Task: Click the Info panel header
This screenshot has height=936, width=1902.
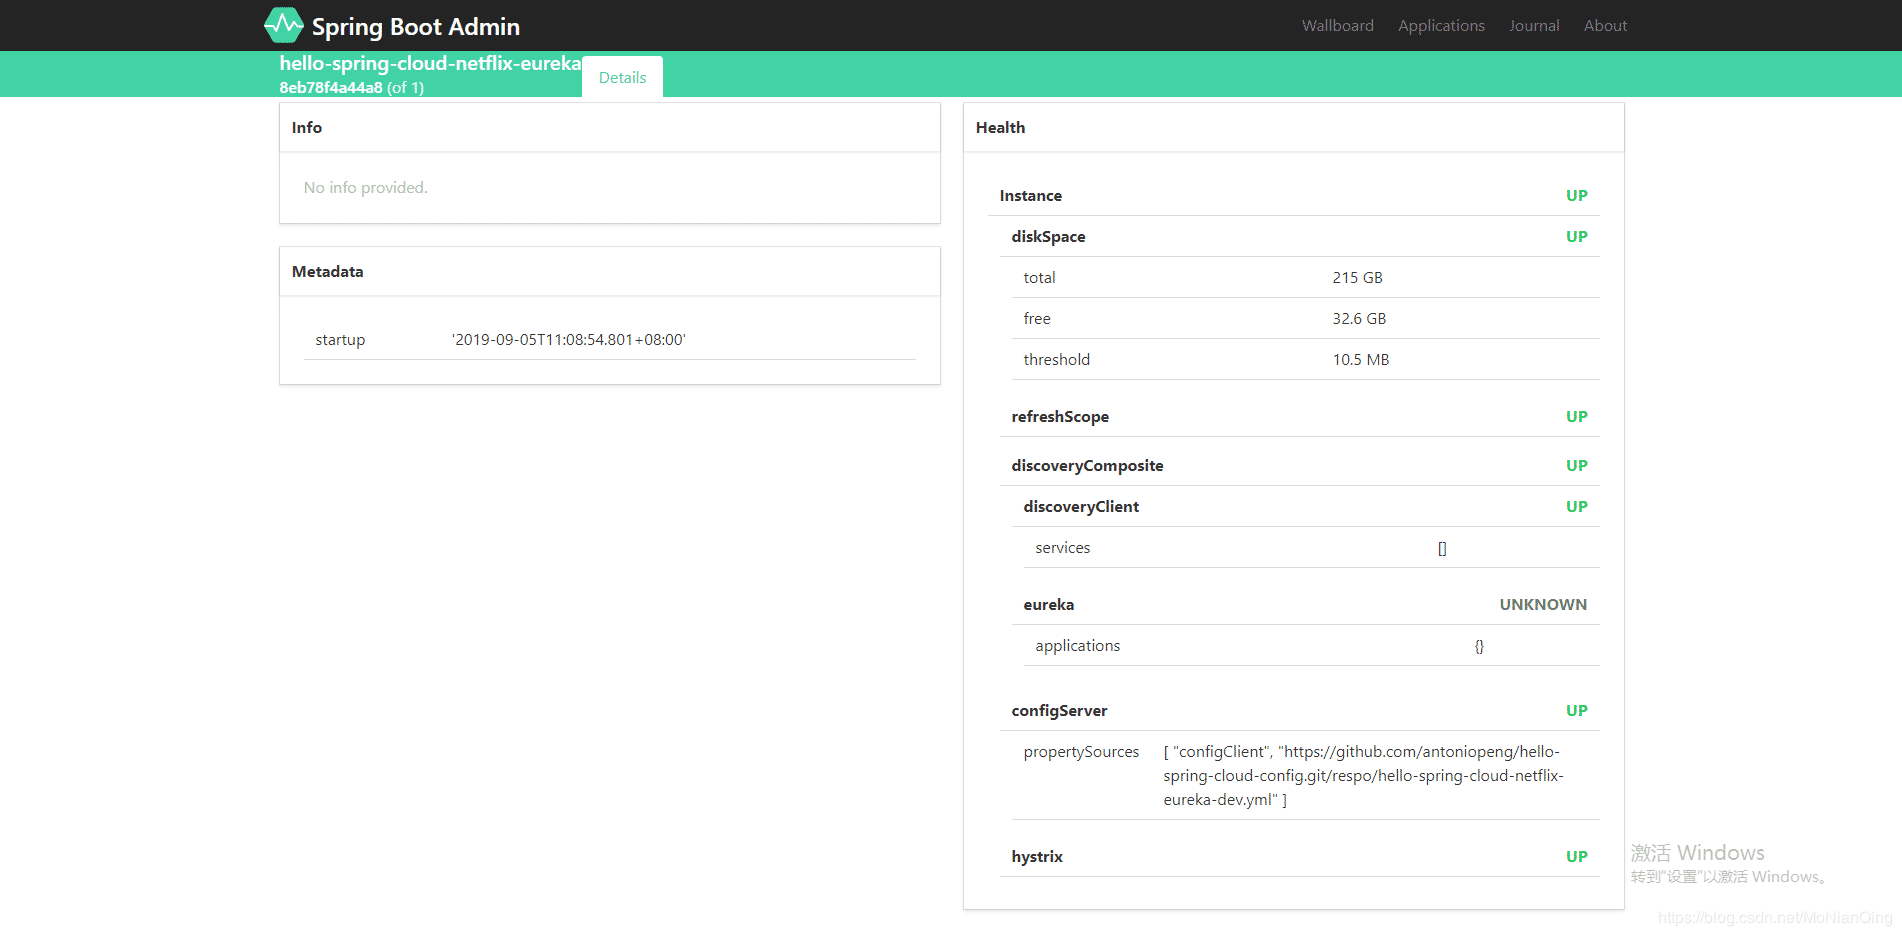Action: click(x=306, y=127)
